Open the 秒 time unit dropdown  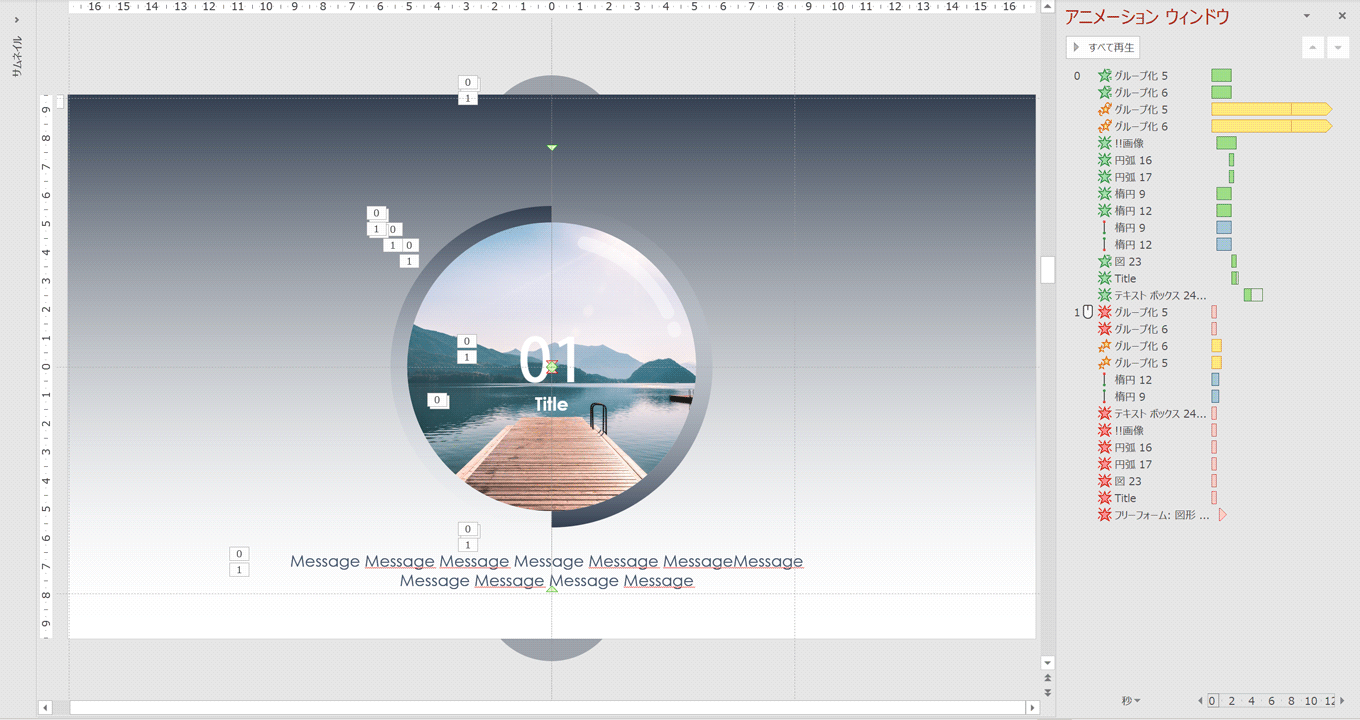tap(1131, 701)
